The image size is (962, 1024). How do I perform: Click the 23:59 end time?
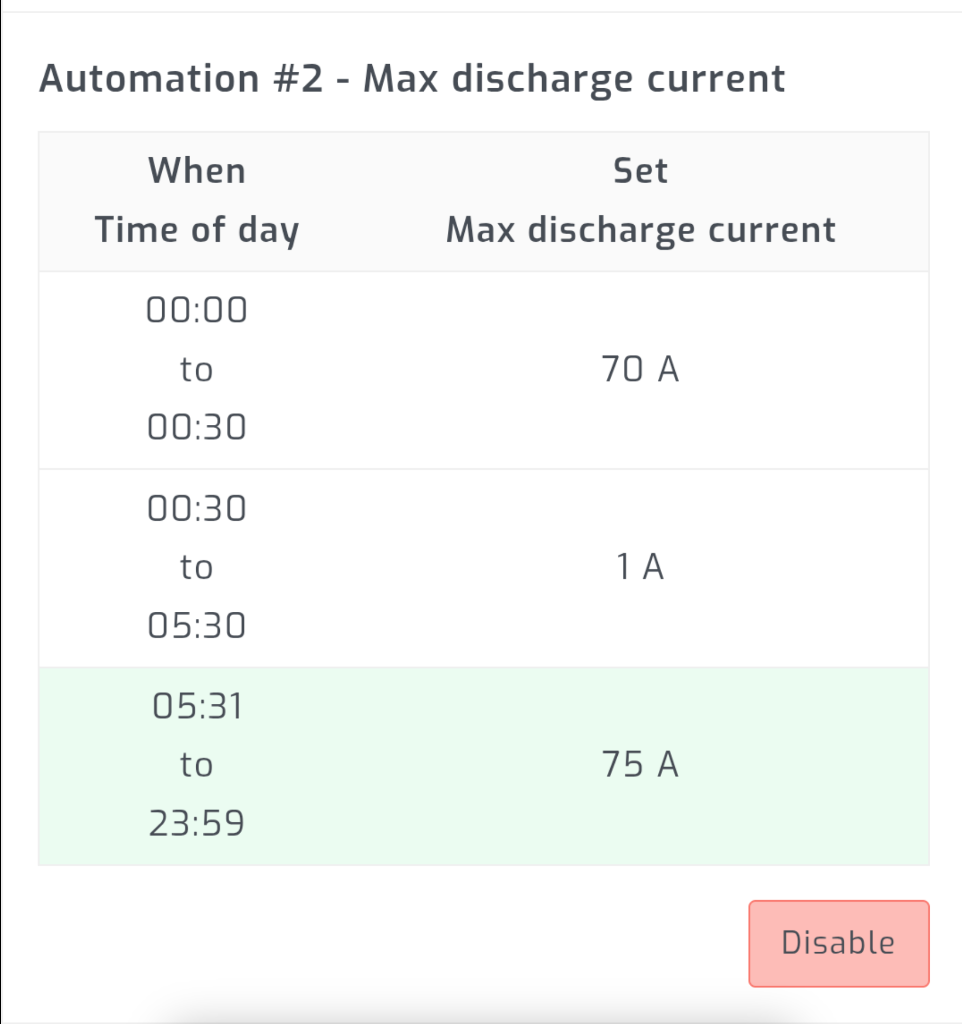(197, 822)
